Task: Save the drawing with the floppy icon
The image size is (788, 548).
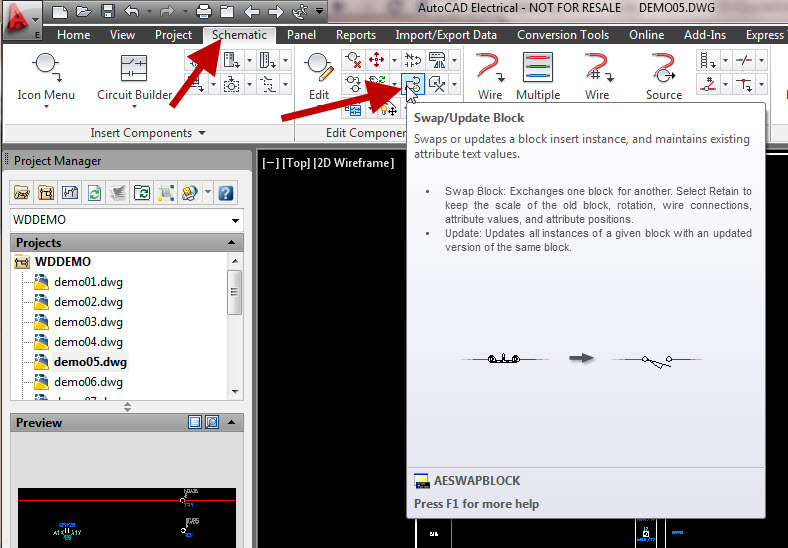Action: coord(108,11)
